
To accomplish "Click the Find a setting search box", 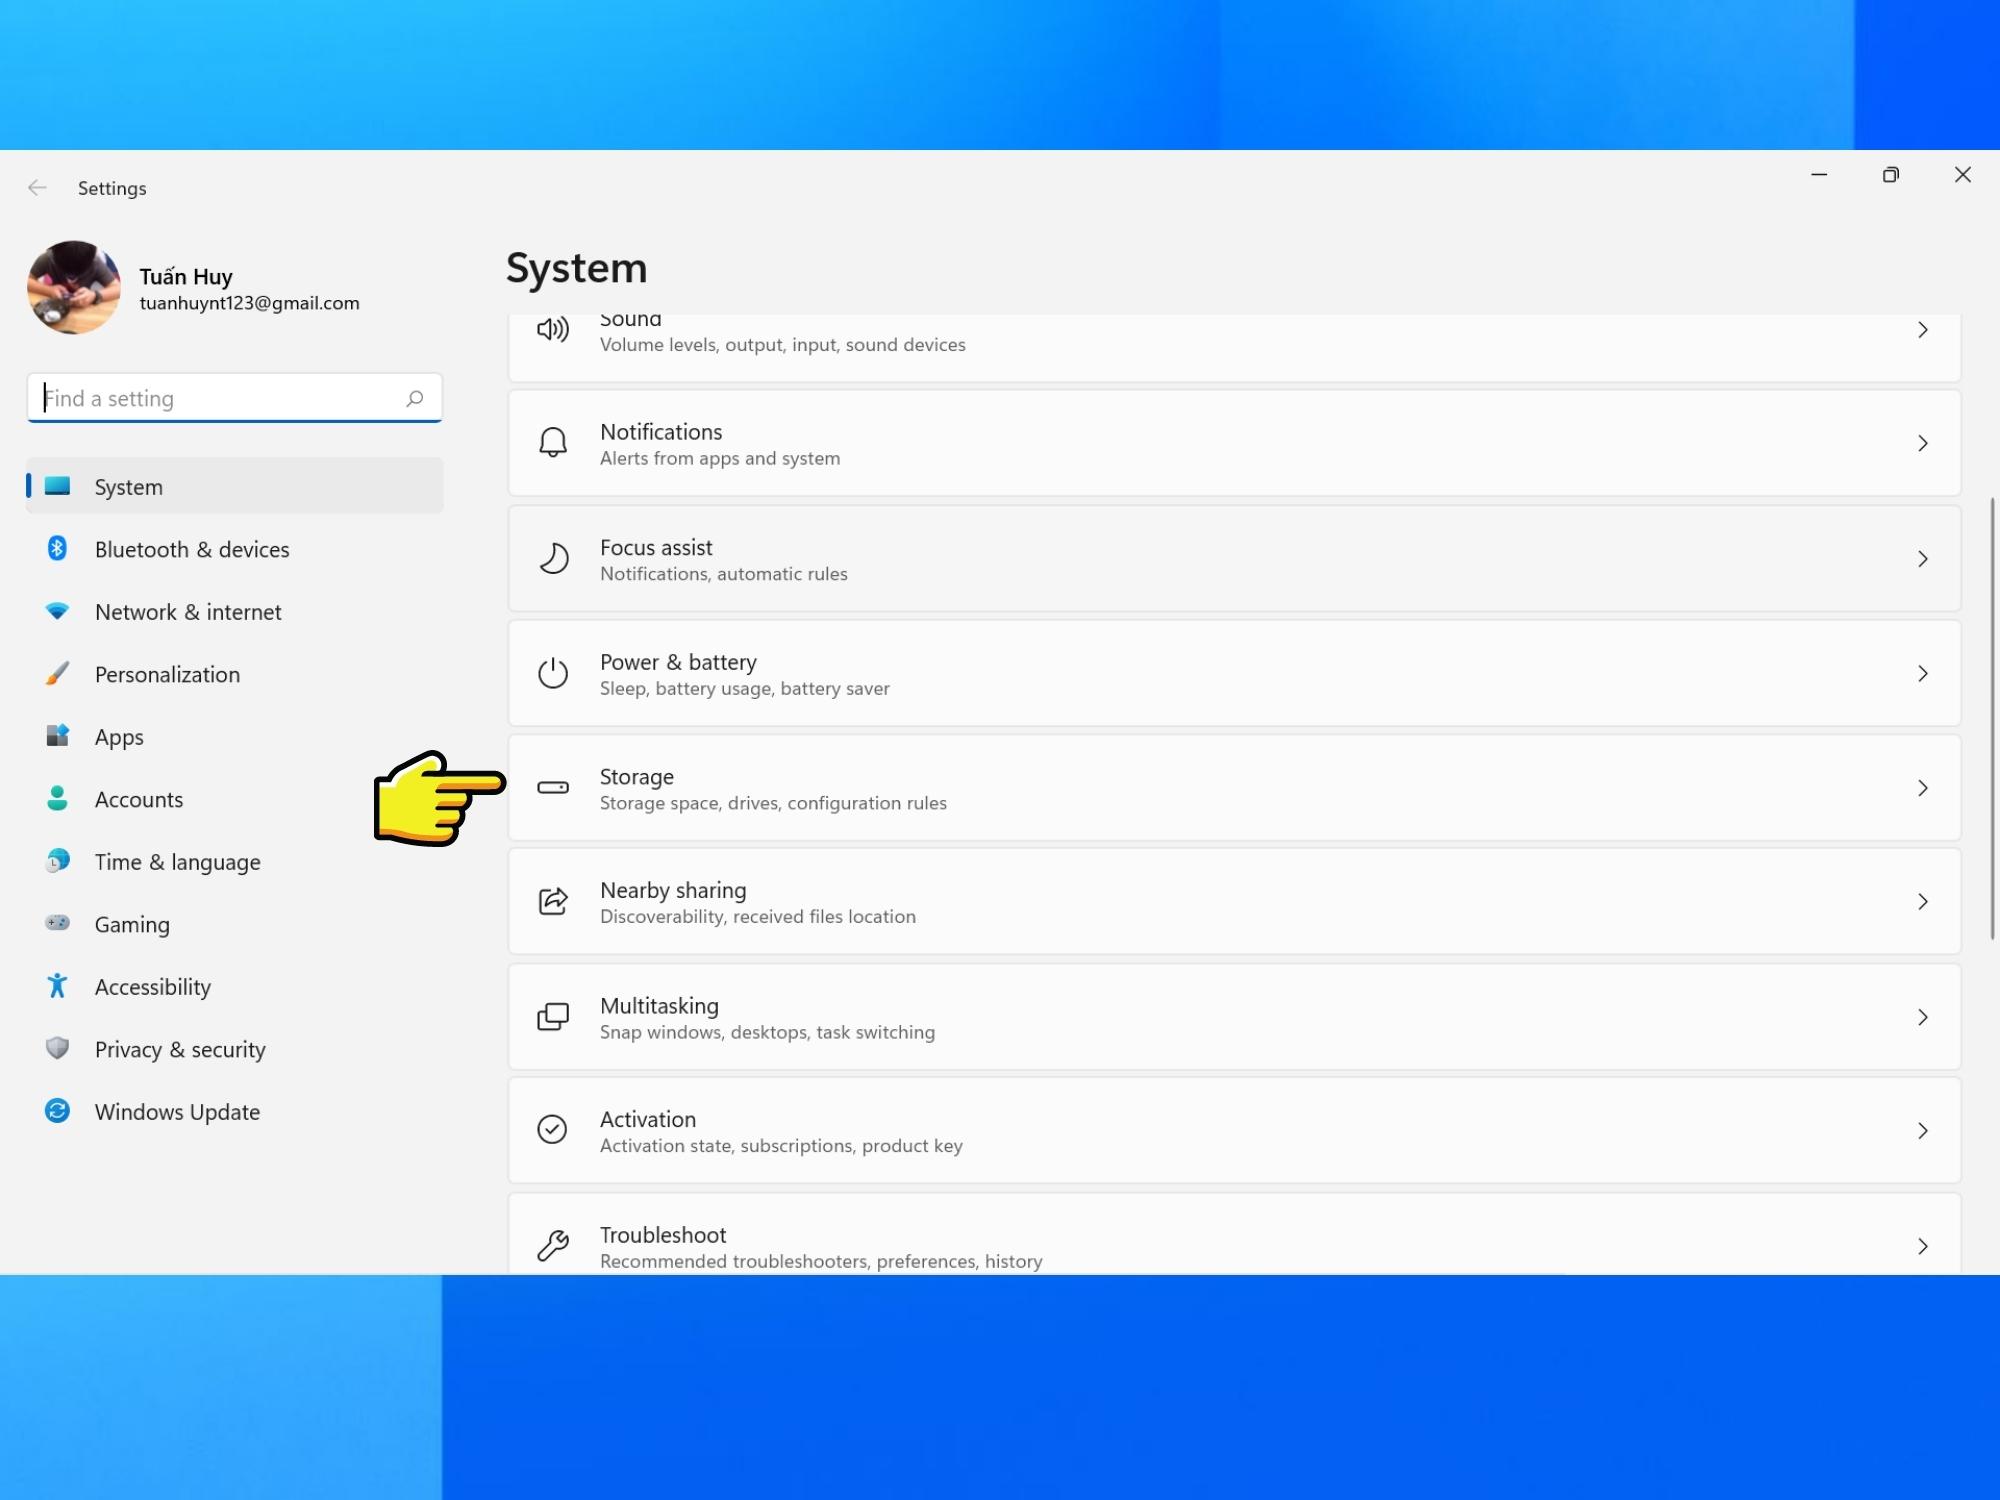I will (235, 398).
